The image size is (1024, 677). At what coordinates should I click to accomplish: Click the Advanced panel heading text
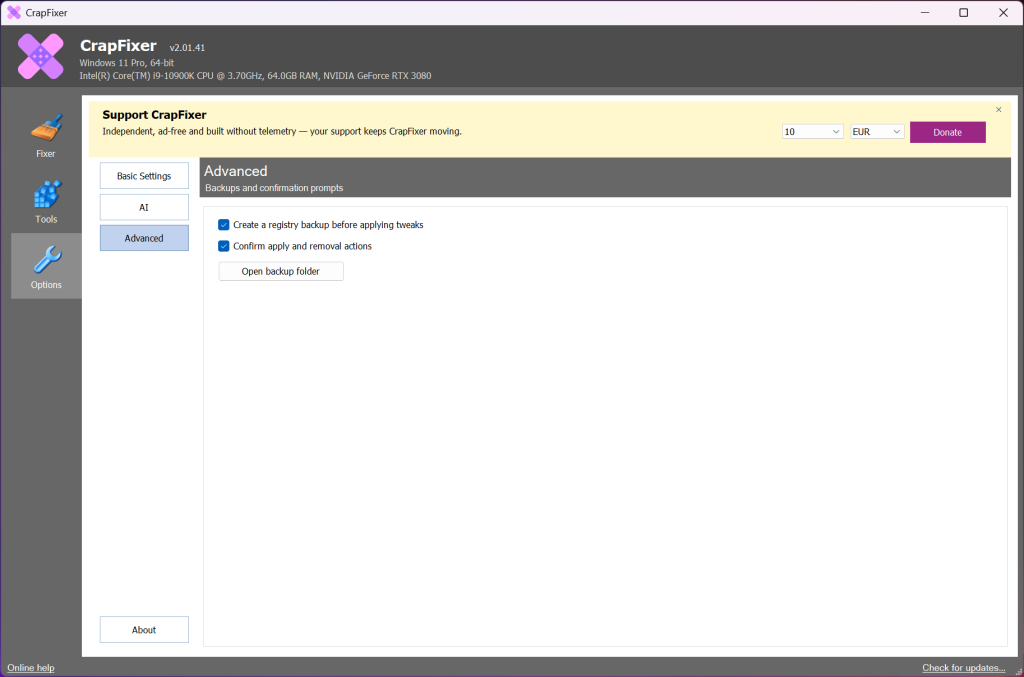[236, 171]
